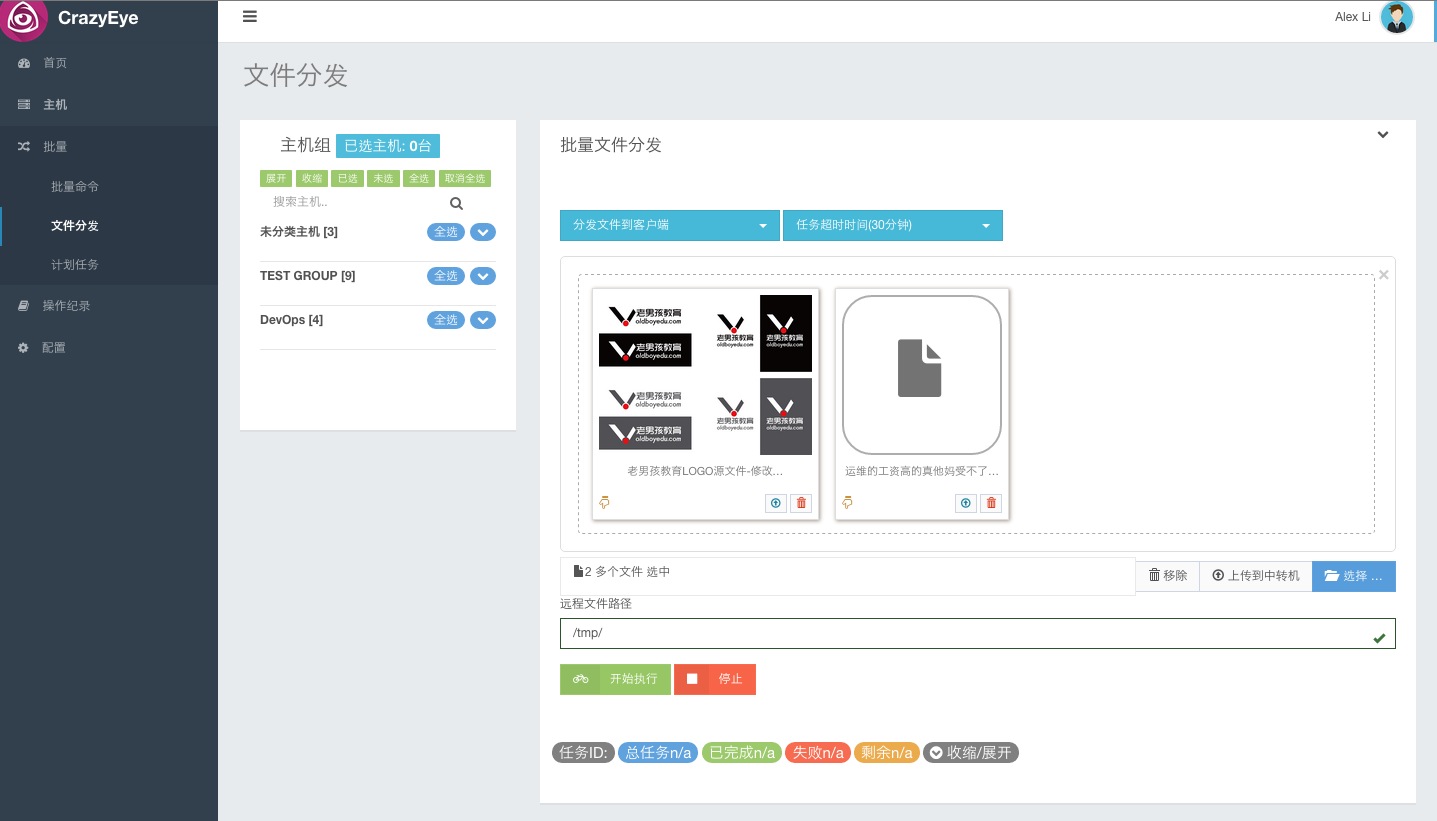This screenshot has width=1437, height=821.
Task: Upload the 老男孩教育LOGO源文件 file card
Action: (775, 503)
